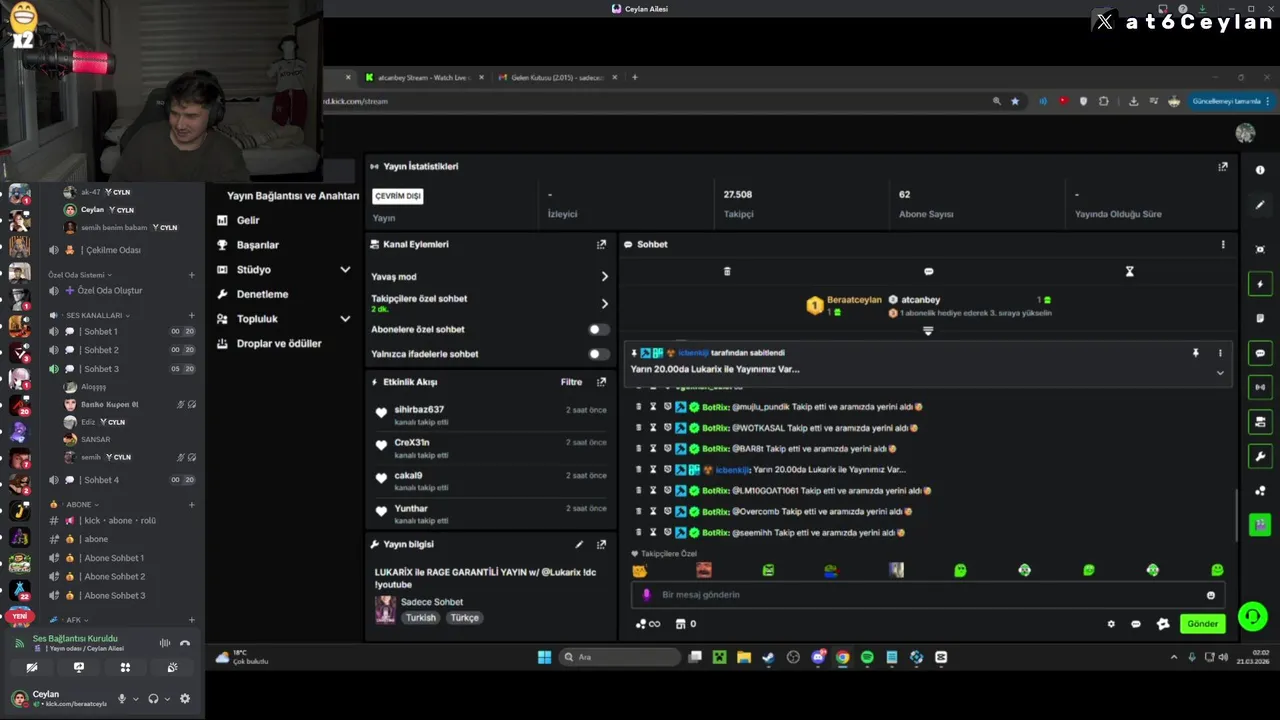The height and width of the screenshot is (720, 1280).
Task: Open Özel Oda Oluştur channel
Action: [110, 290]
